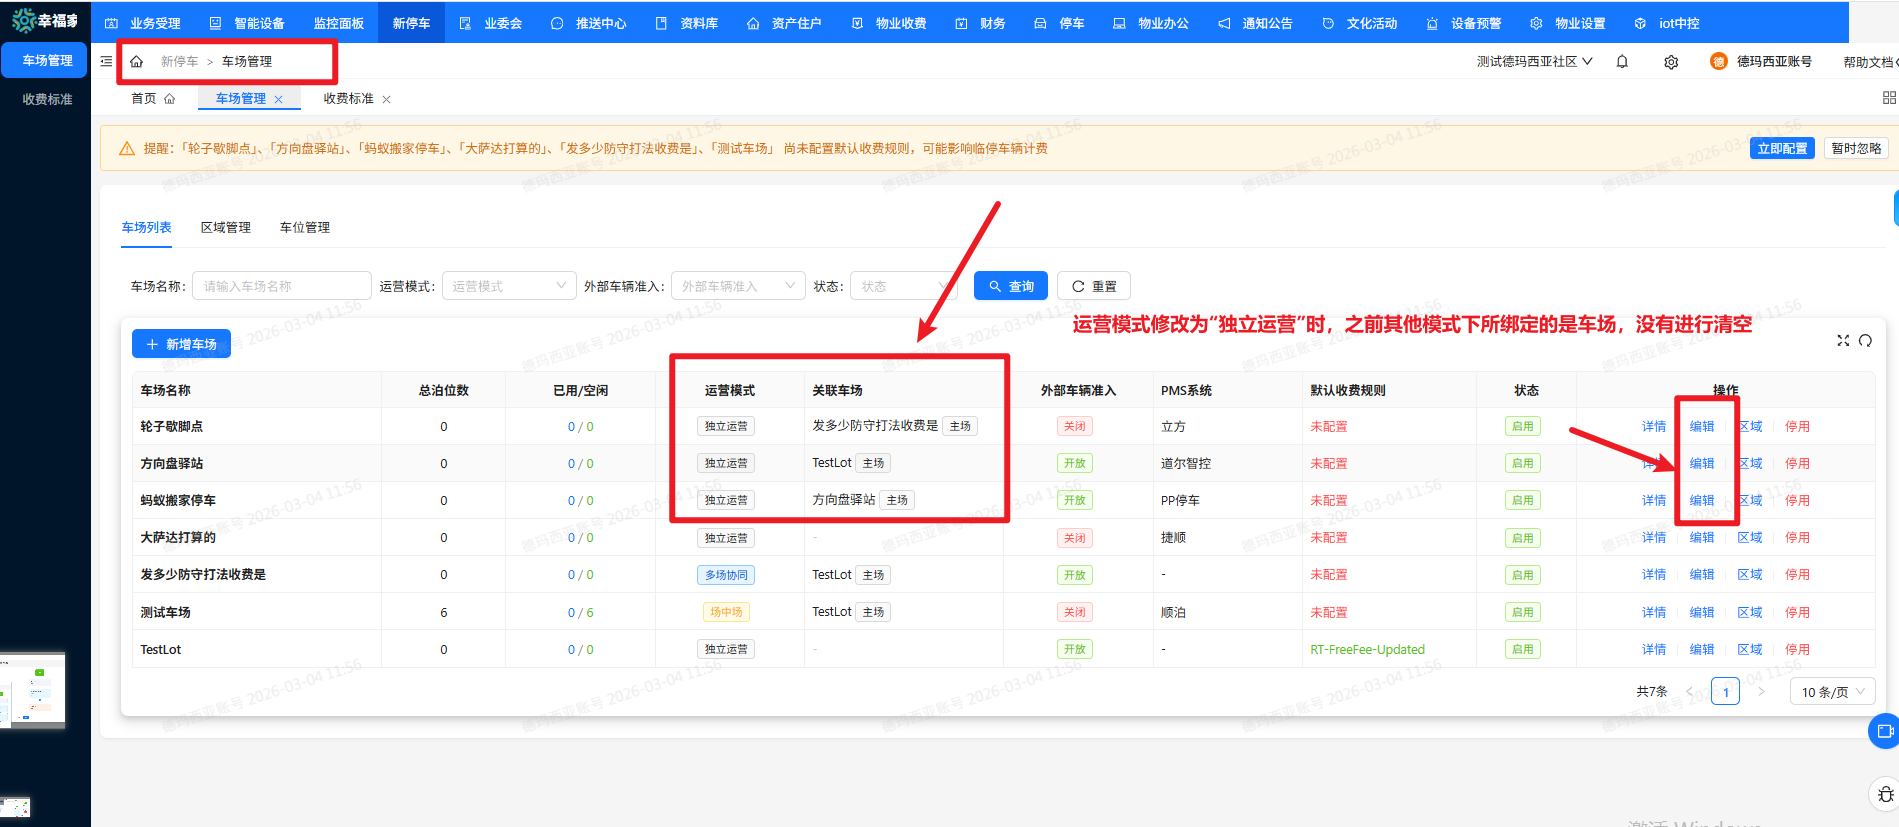This screenshot has width=1899, height=827.
Task: Click the 新增车场 button
Action: pyautogui.click(x=181, y=344)
